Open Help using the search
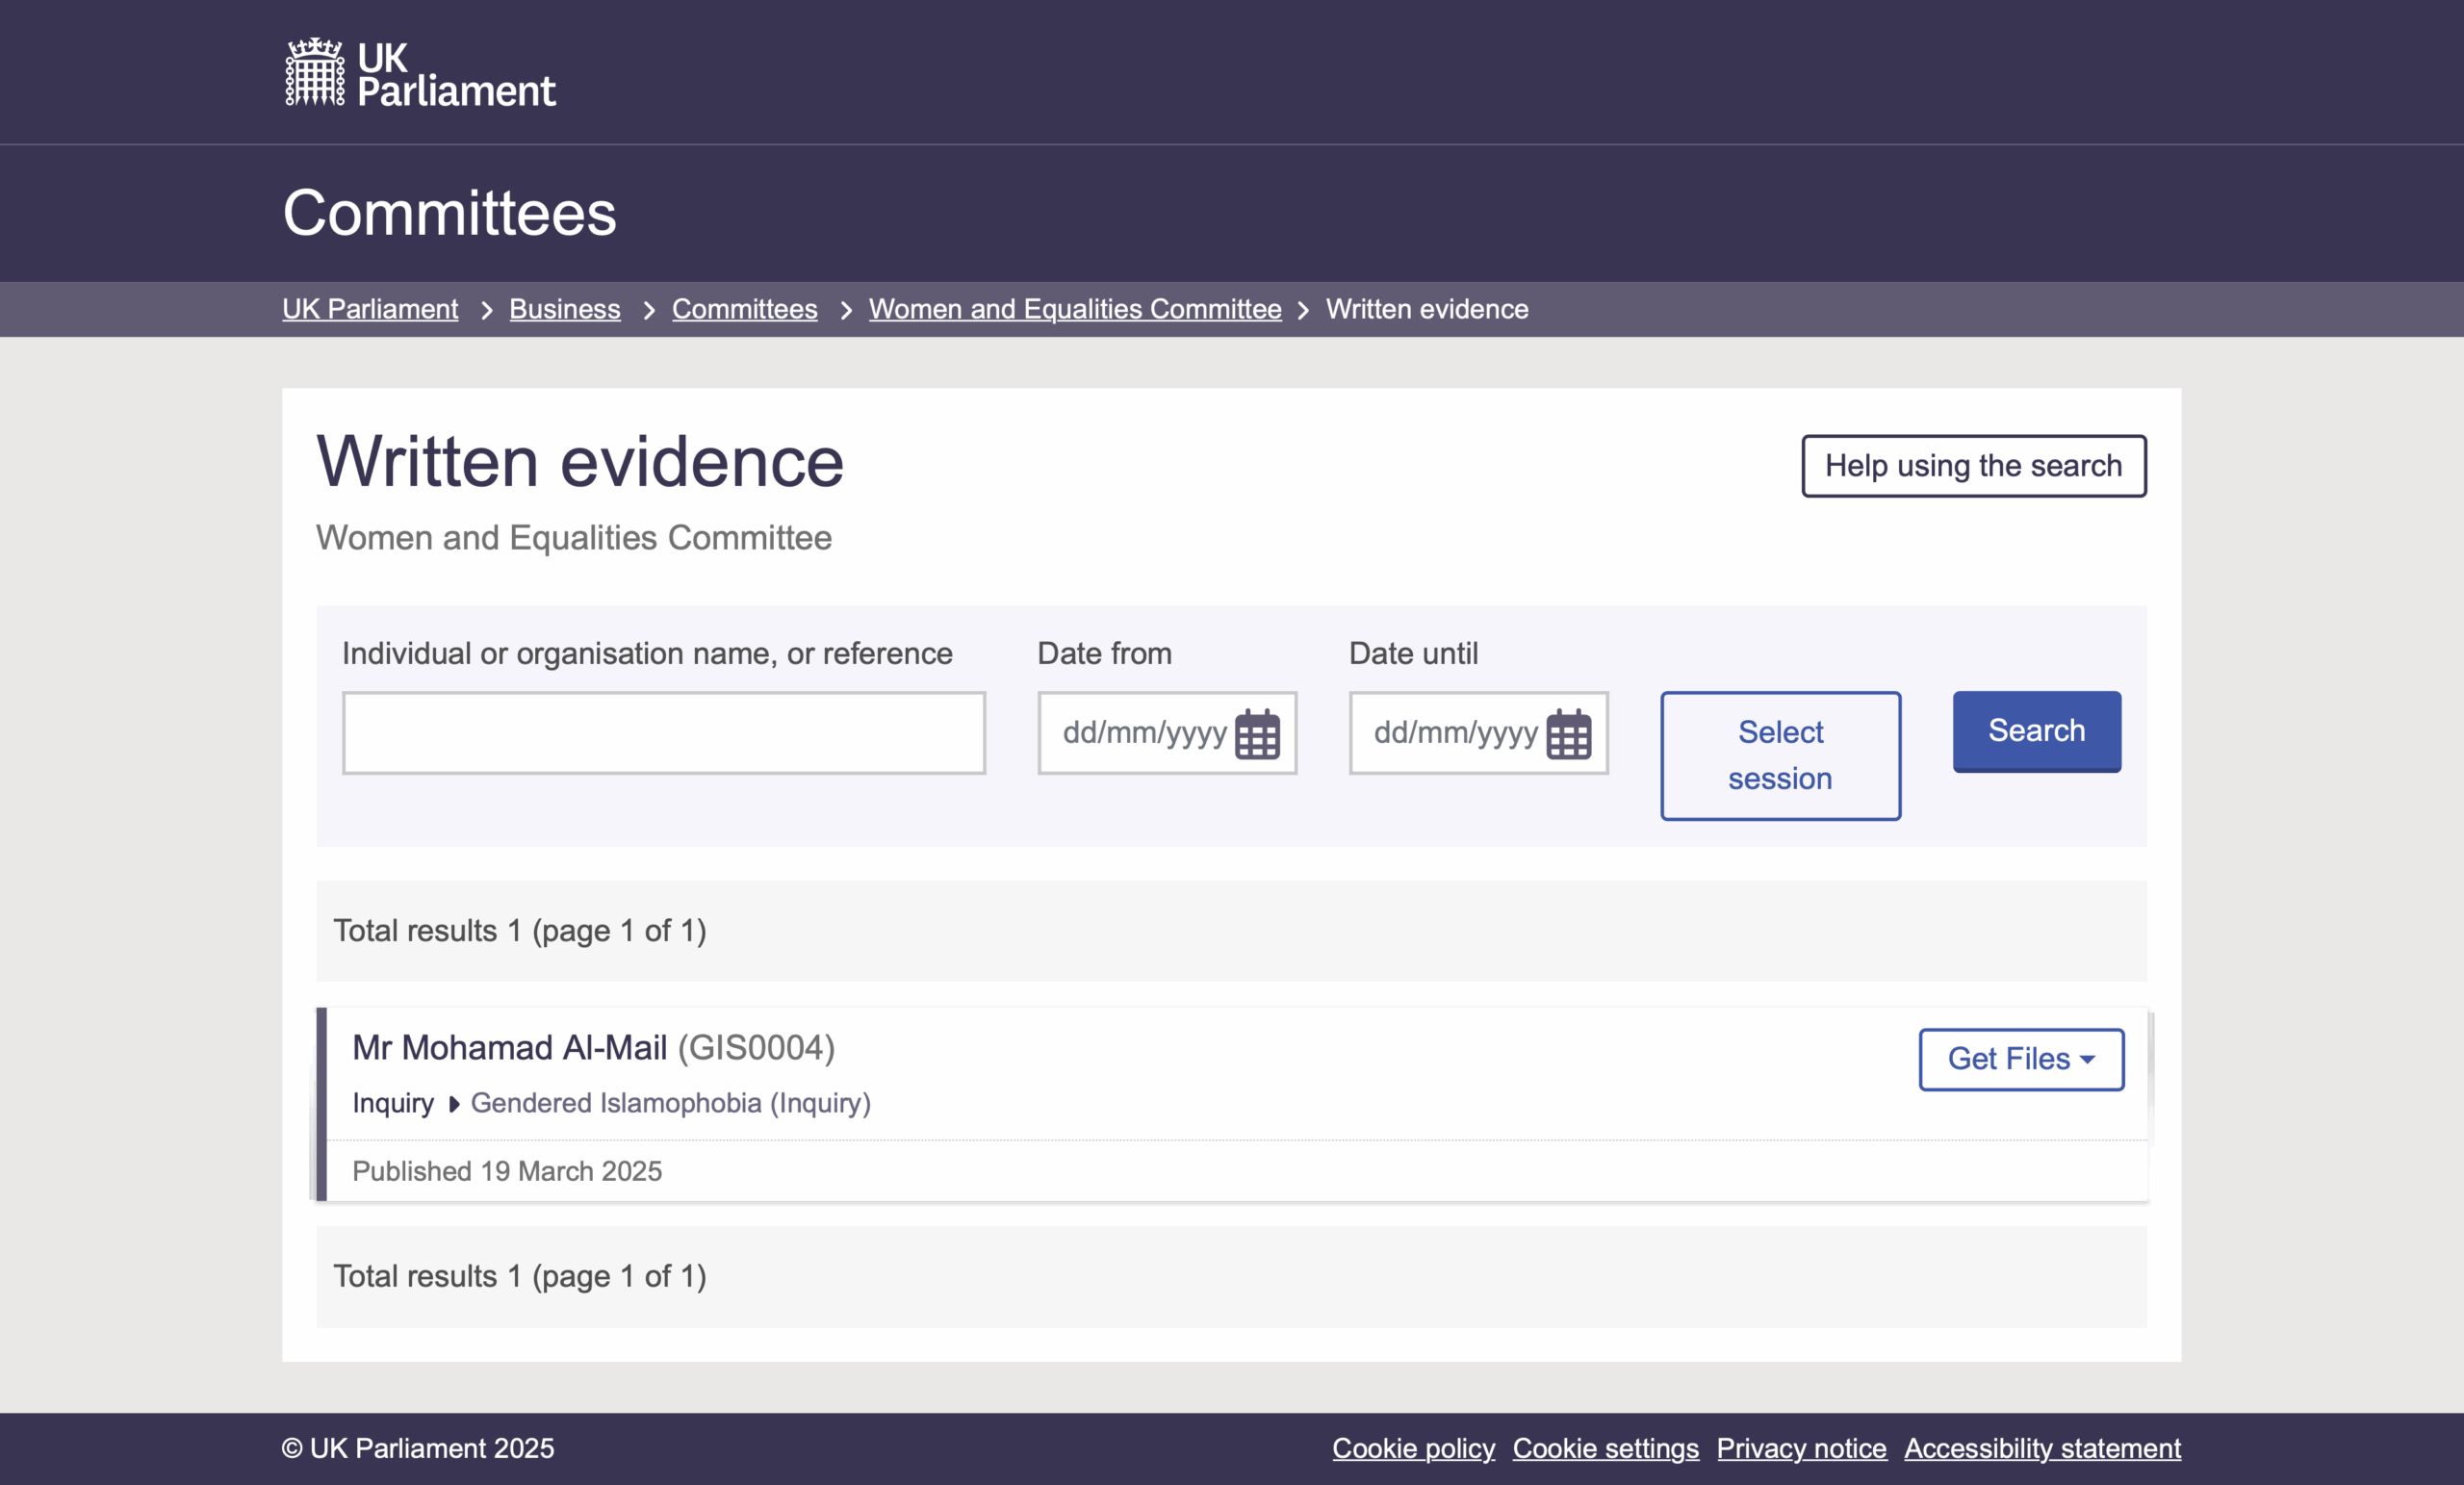Image resolution: width=2464 pixels, height=1485 pixels. tap(1973, 466)
